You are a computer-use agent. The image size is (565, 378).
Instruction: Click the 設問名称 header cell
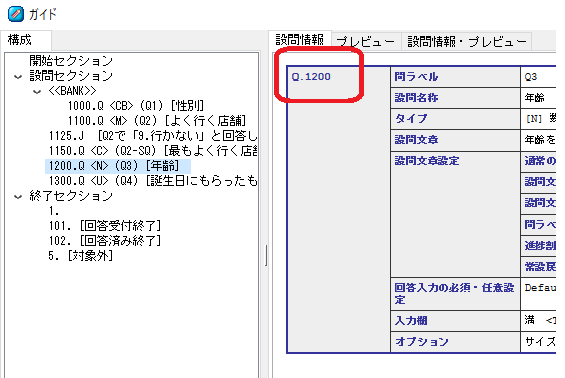click(x=456, y=98)
